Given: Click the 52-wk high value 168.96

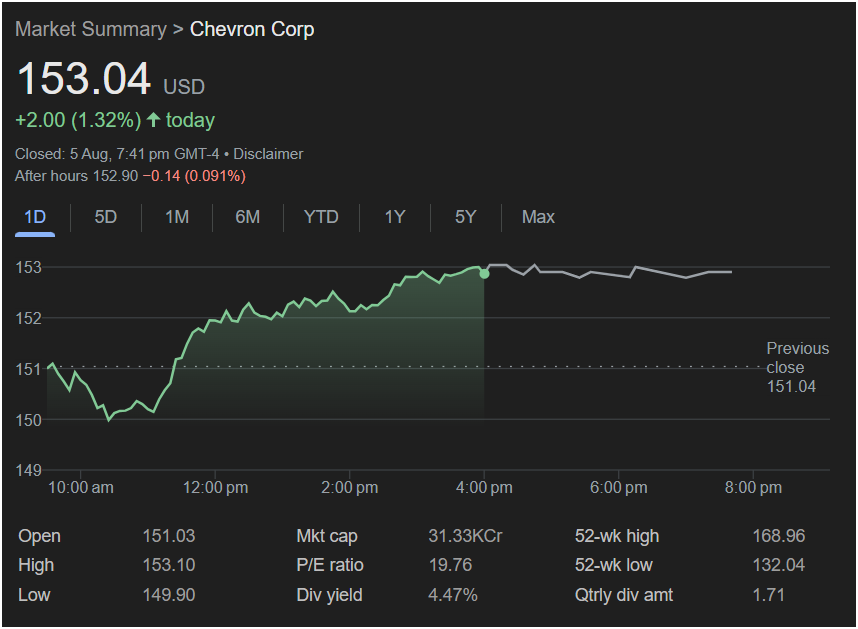Looking at the screenshot, I should tap(779, 536).
